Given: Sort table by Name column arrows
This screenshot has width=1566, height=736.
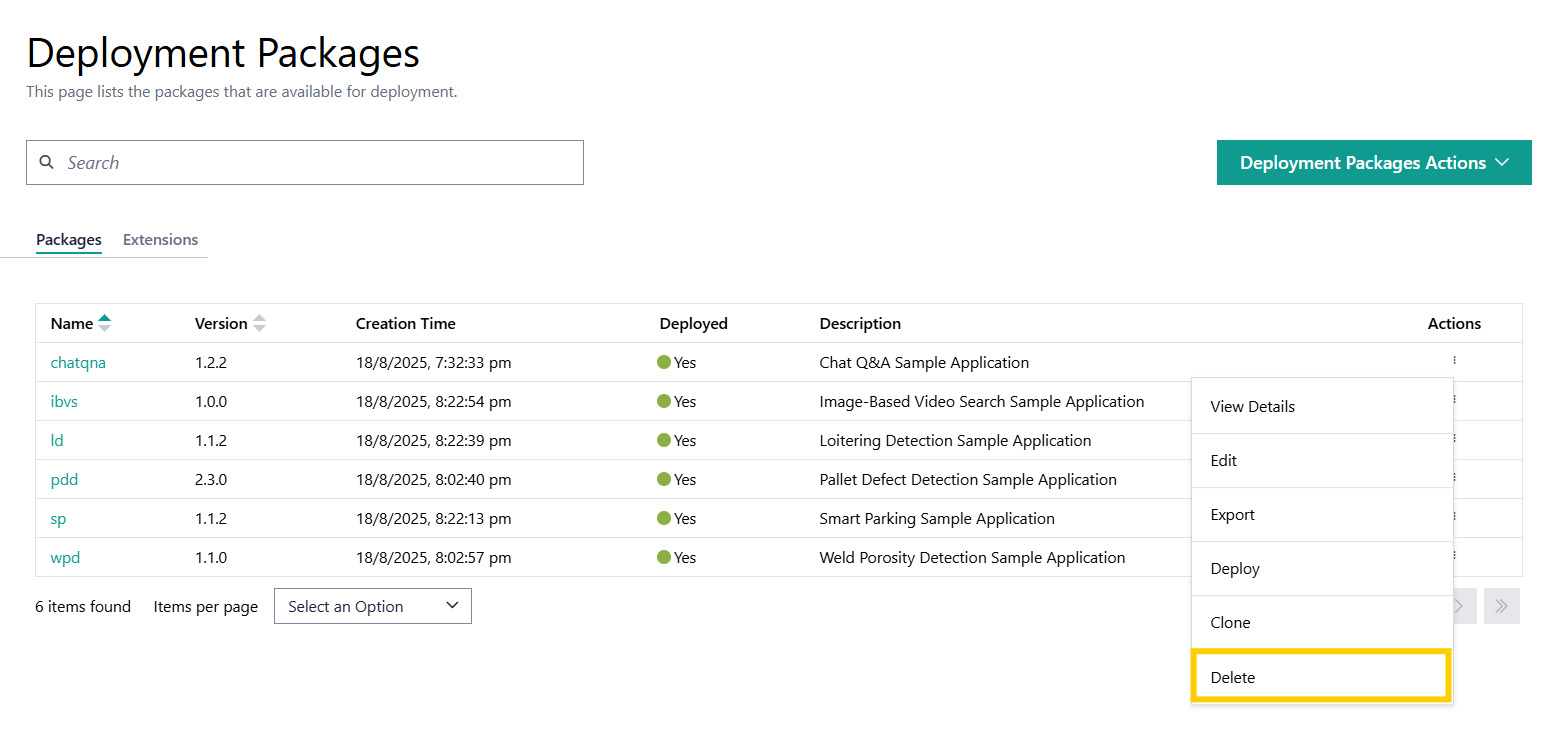Looking at the screenshot, I should [x=104, y=323].
